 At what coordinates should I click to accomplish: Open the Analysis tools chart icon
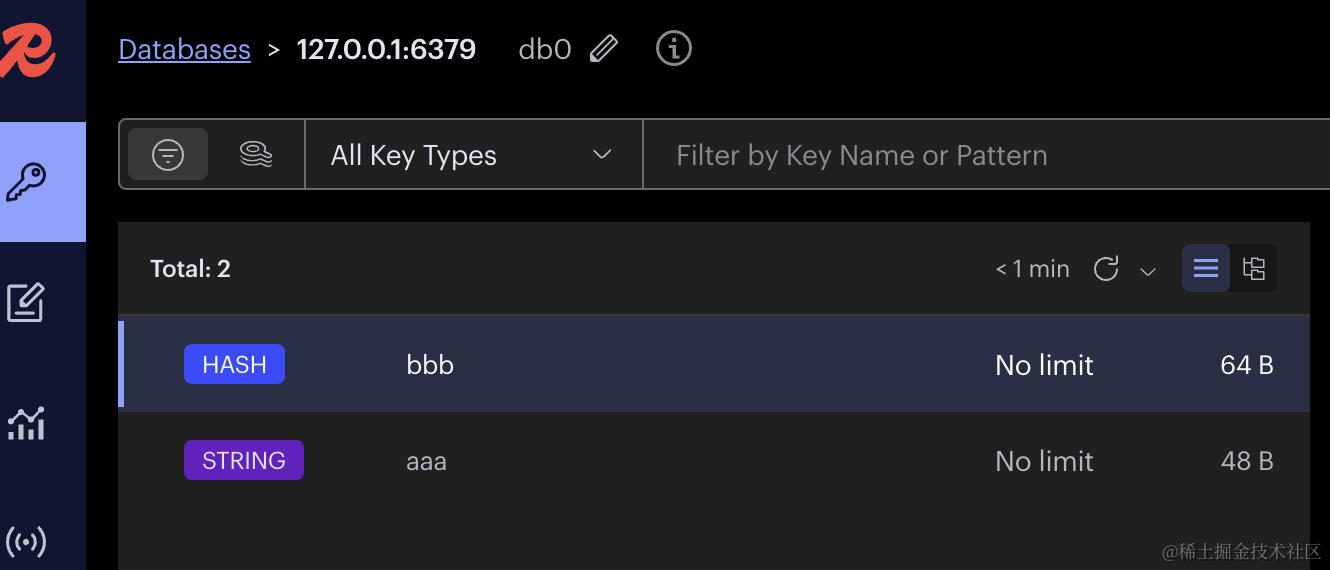26,423
